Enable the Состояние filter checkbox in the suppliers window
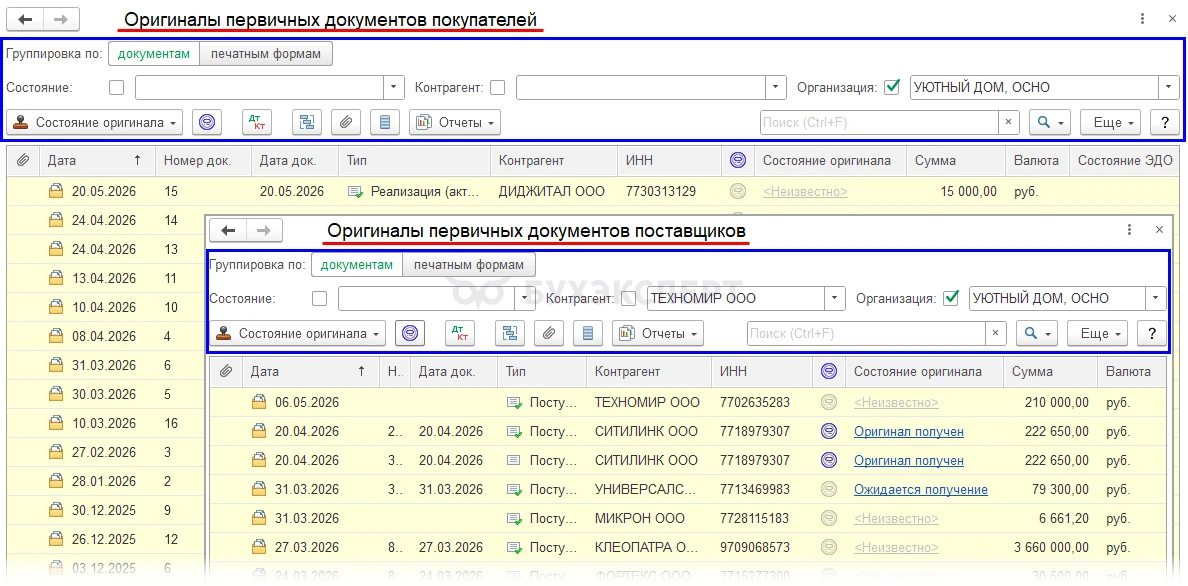 [320, 298]
